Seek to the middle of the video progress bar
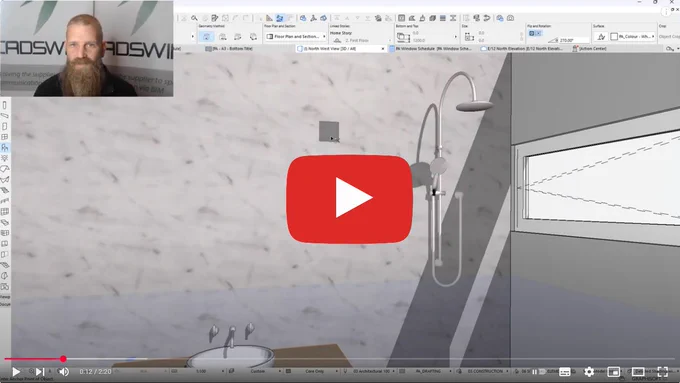The width and height of the screenshot is (680, 383). [340, 359]
